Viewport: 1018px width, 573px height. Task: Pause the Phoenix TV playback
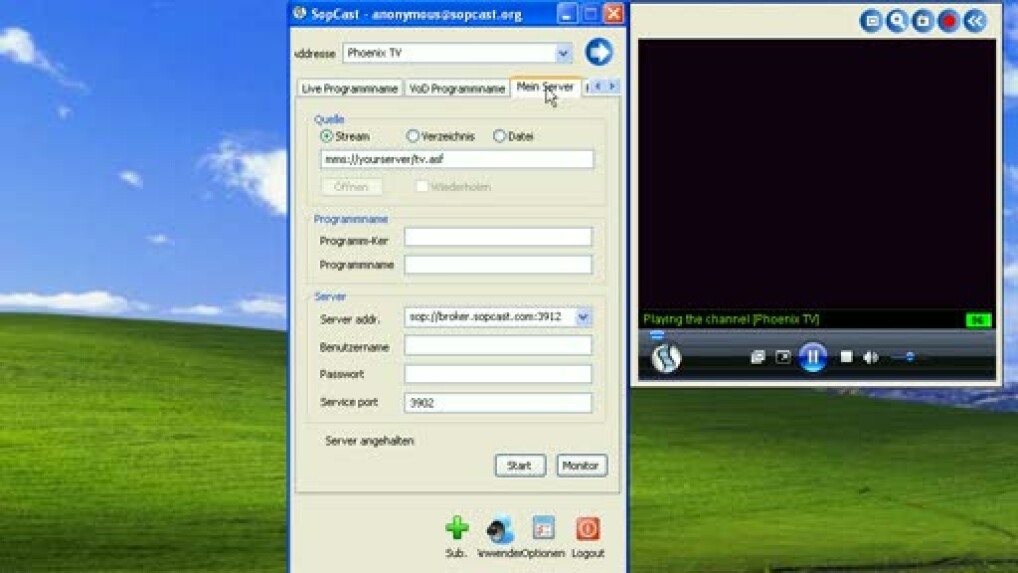[x=812, y=357]
